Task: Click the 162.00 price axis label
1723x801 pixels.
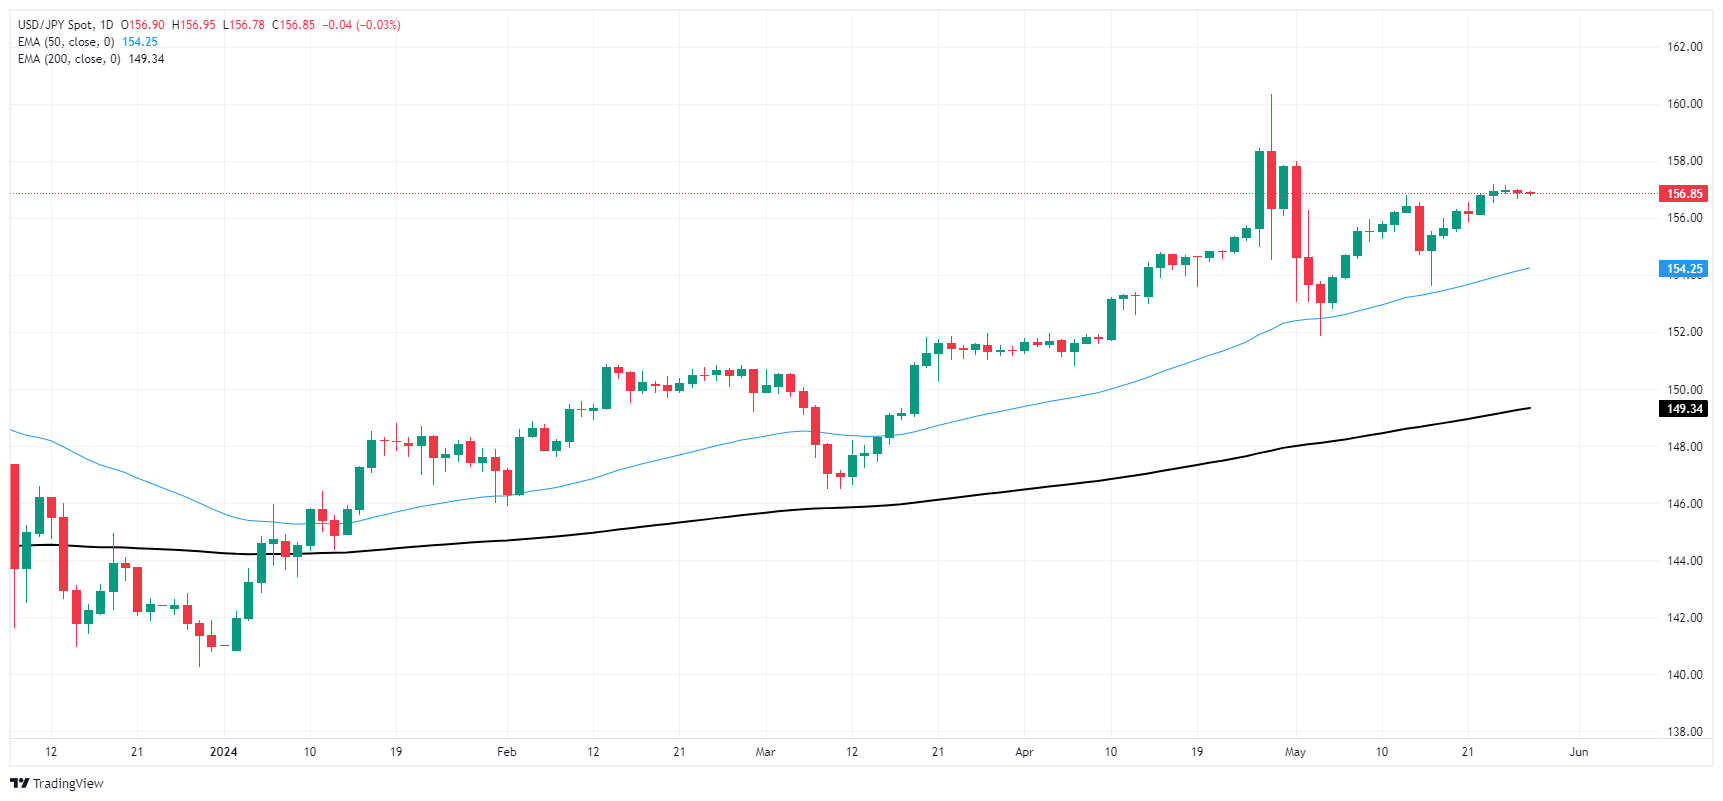Action: tap(1684, 47)
